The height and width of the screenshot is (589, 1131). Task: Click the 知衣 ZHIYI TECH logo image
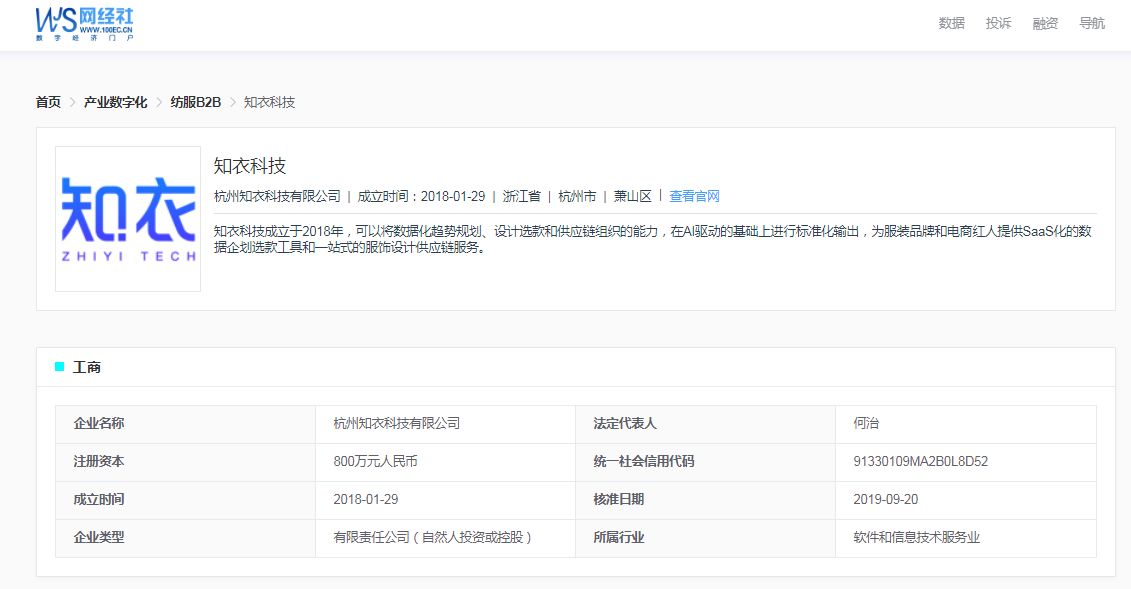coord(128,219)
